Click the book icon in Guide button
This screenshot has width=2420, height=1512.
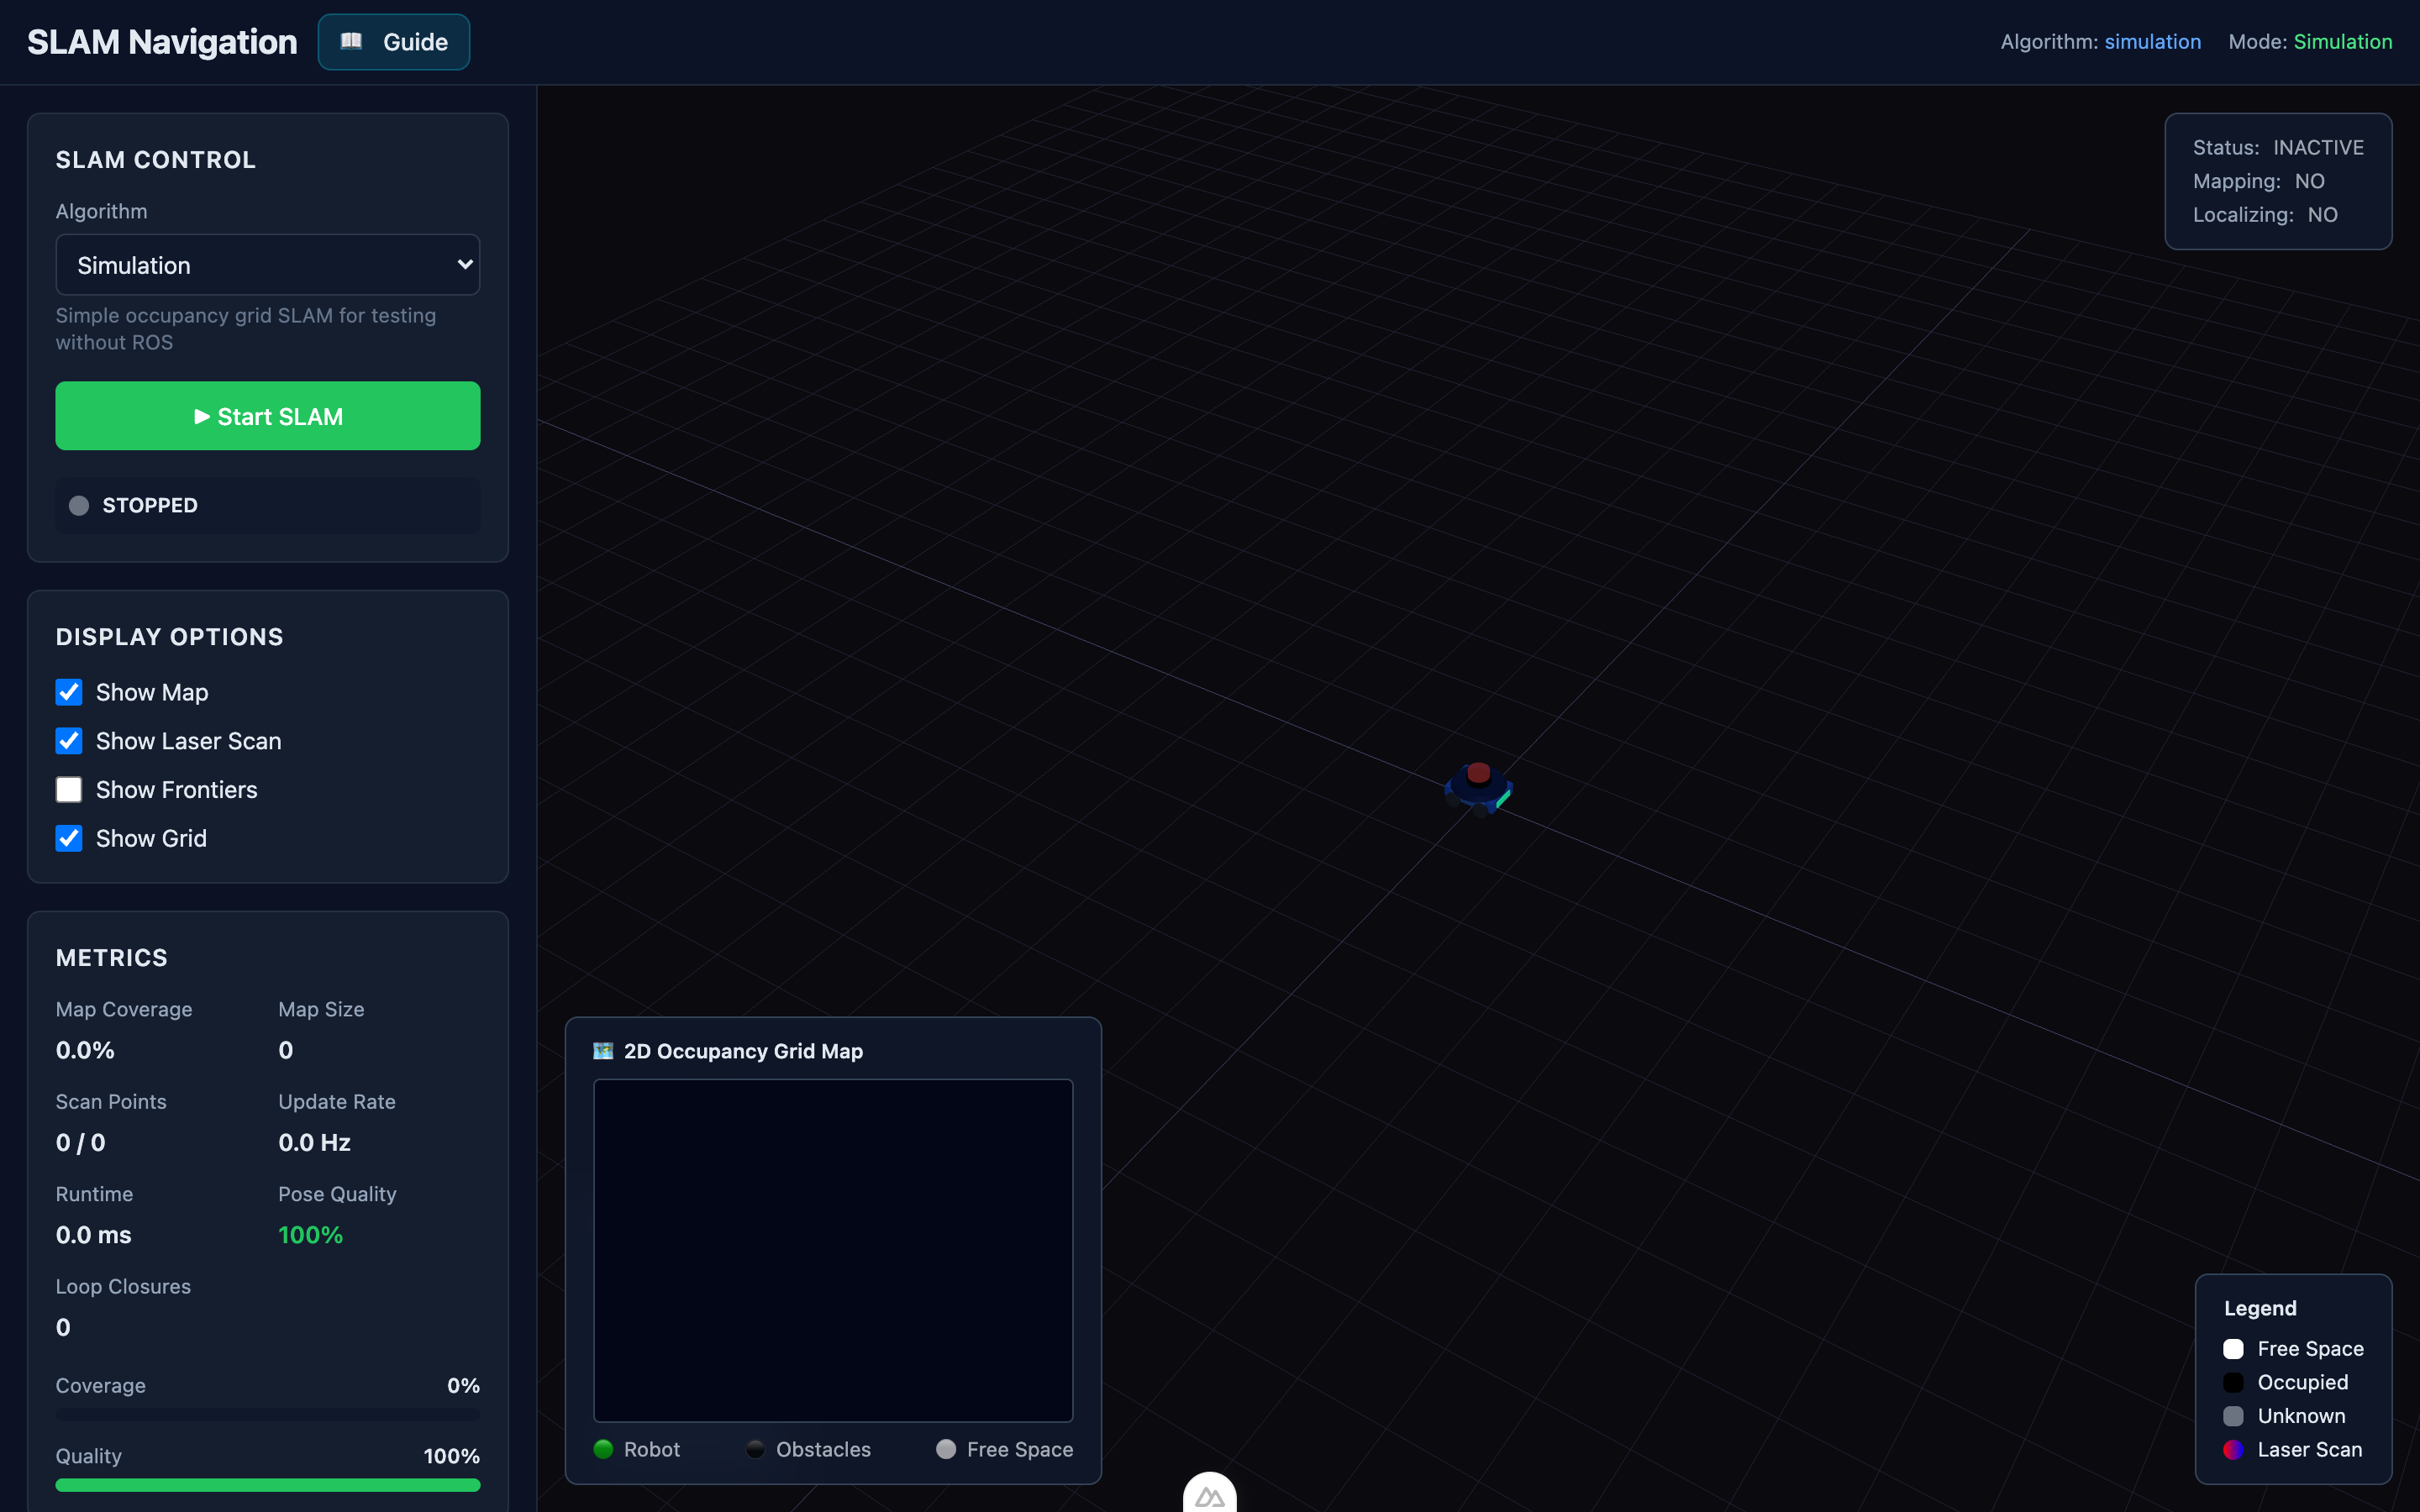tap(351, 41)
